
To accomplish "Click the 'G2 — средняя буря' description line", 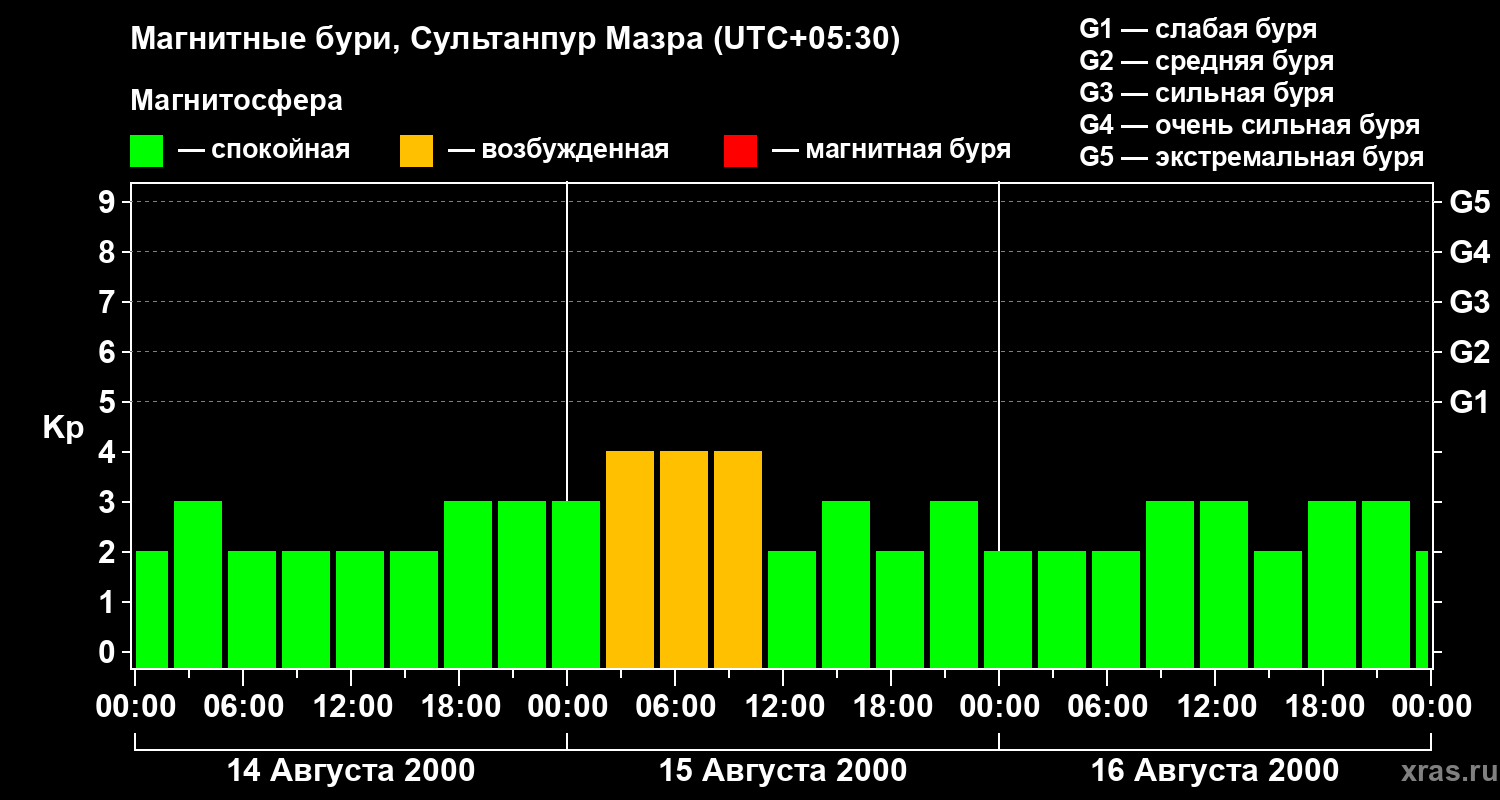I will (1206, 61).
